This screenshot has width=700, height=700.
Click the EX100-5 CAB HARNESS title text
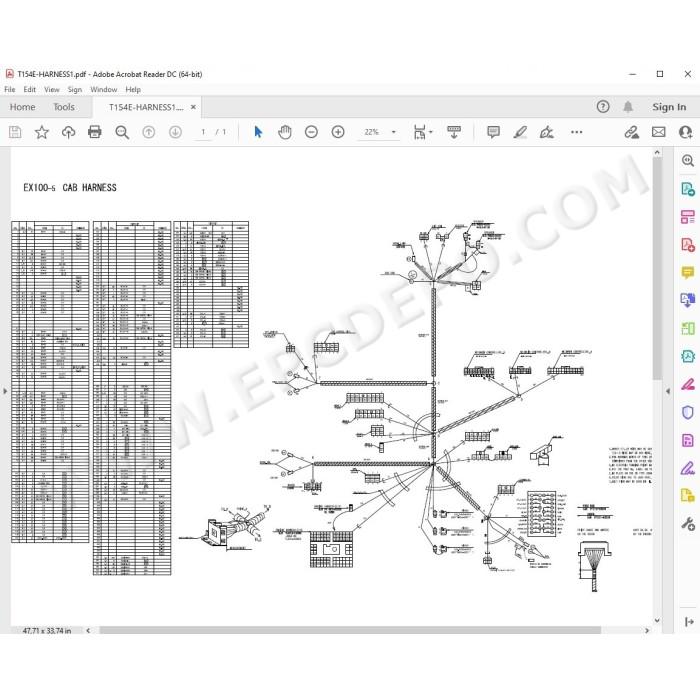click(x=70, y=188)
